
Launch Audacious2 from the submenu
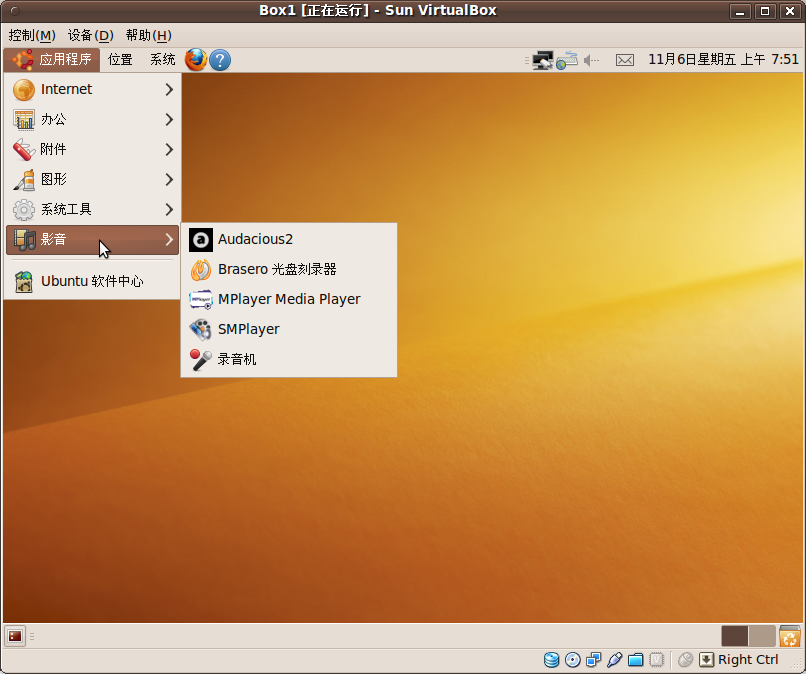tap(289, 240)
